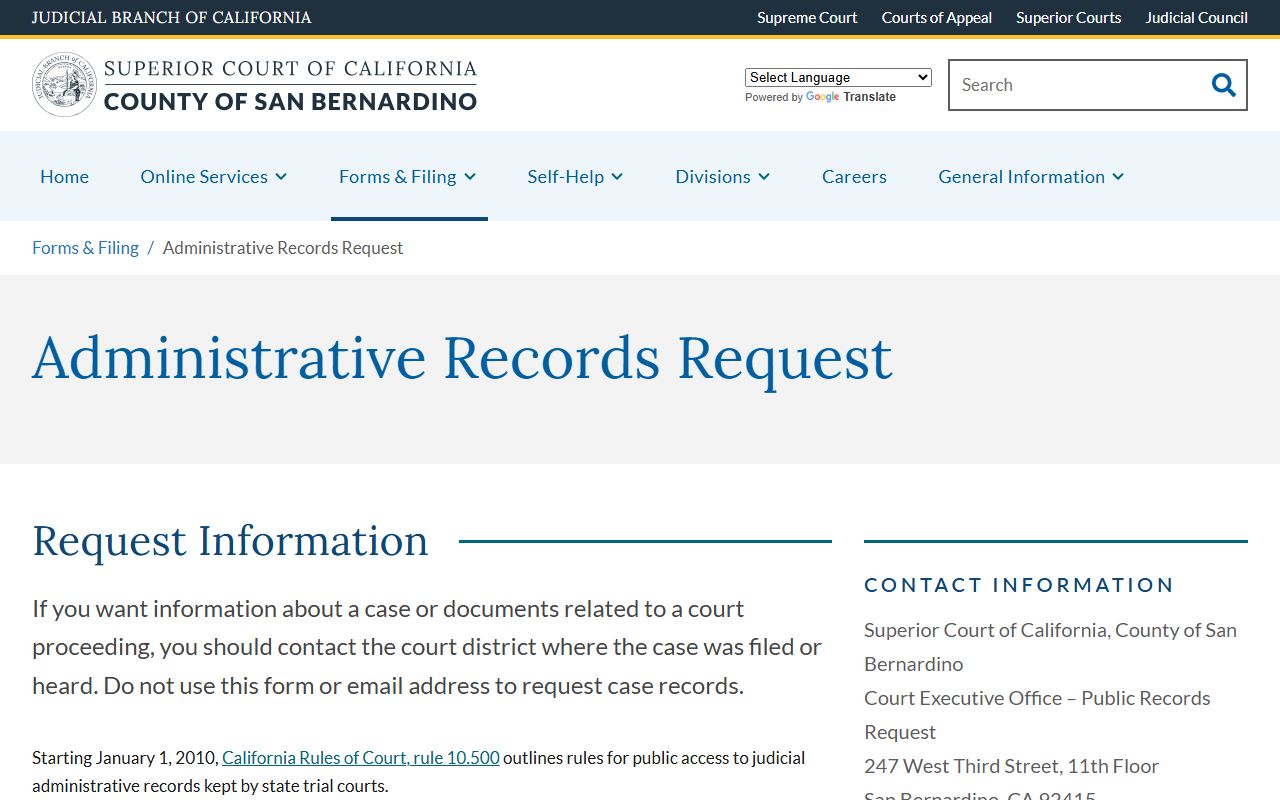The height and width of the screenshot is (800, 1280).
Task: Click the search magnifier icon
Action: click(x=1223, y=85)
